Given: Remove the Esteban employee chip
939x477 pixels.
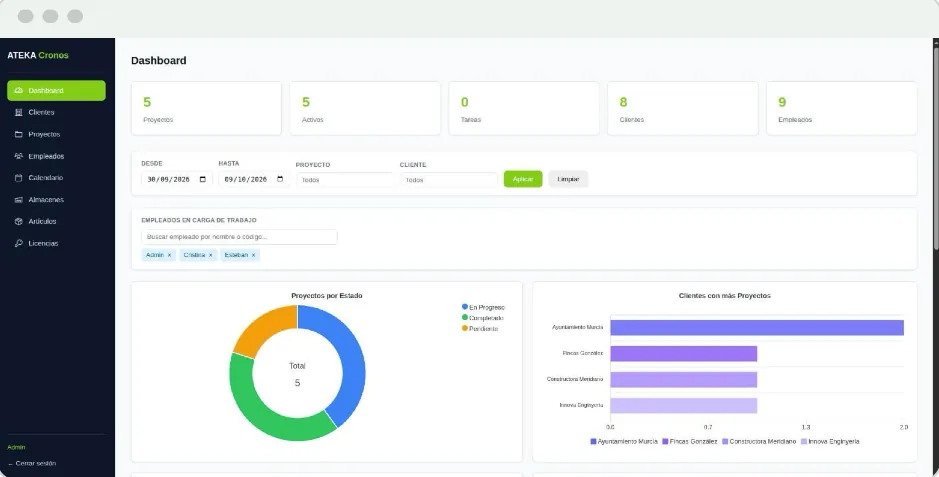Looking at the screenshot, I should click(253, 255).
